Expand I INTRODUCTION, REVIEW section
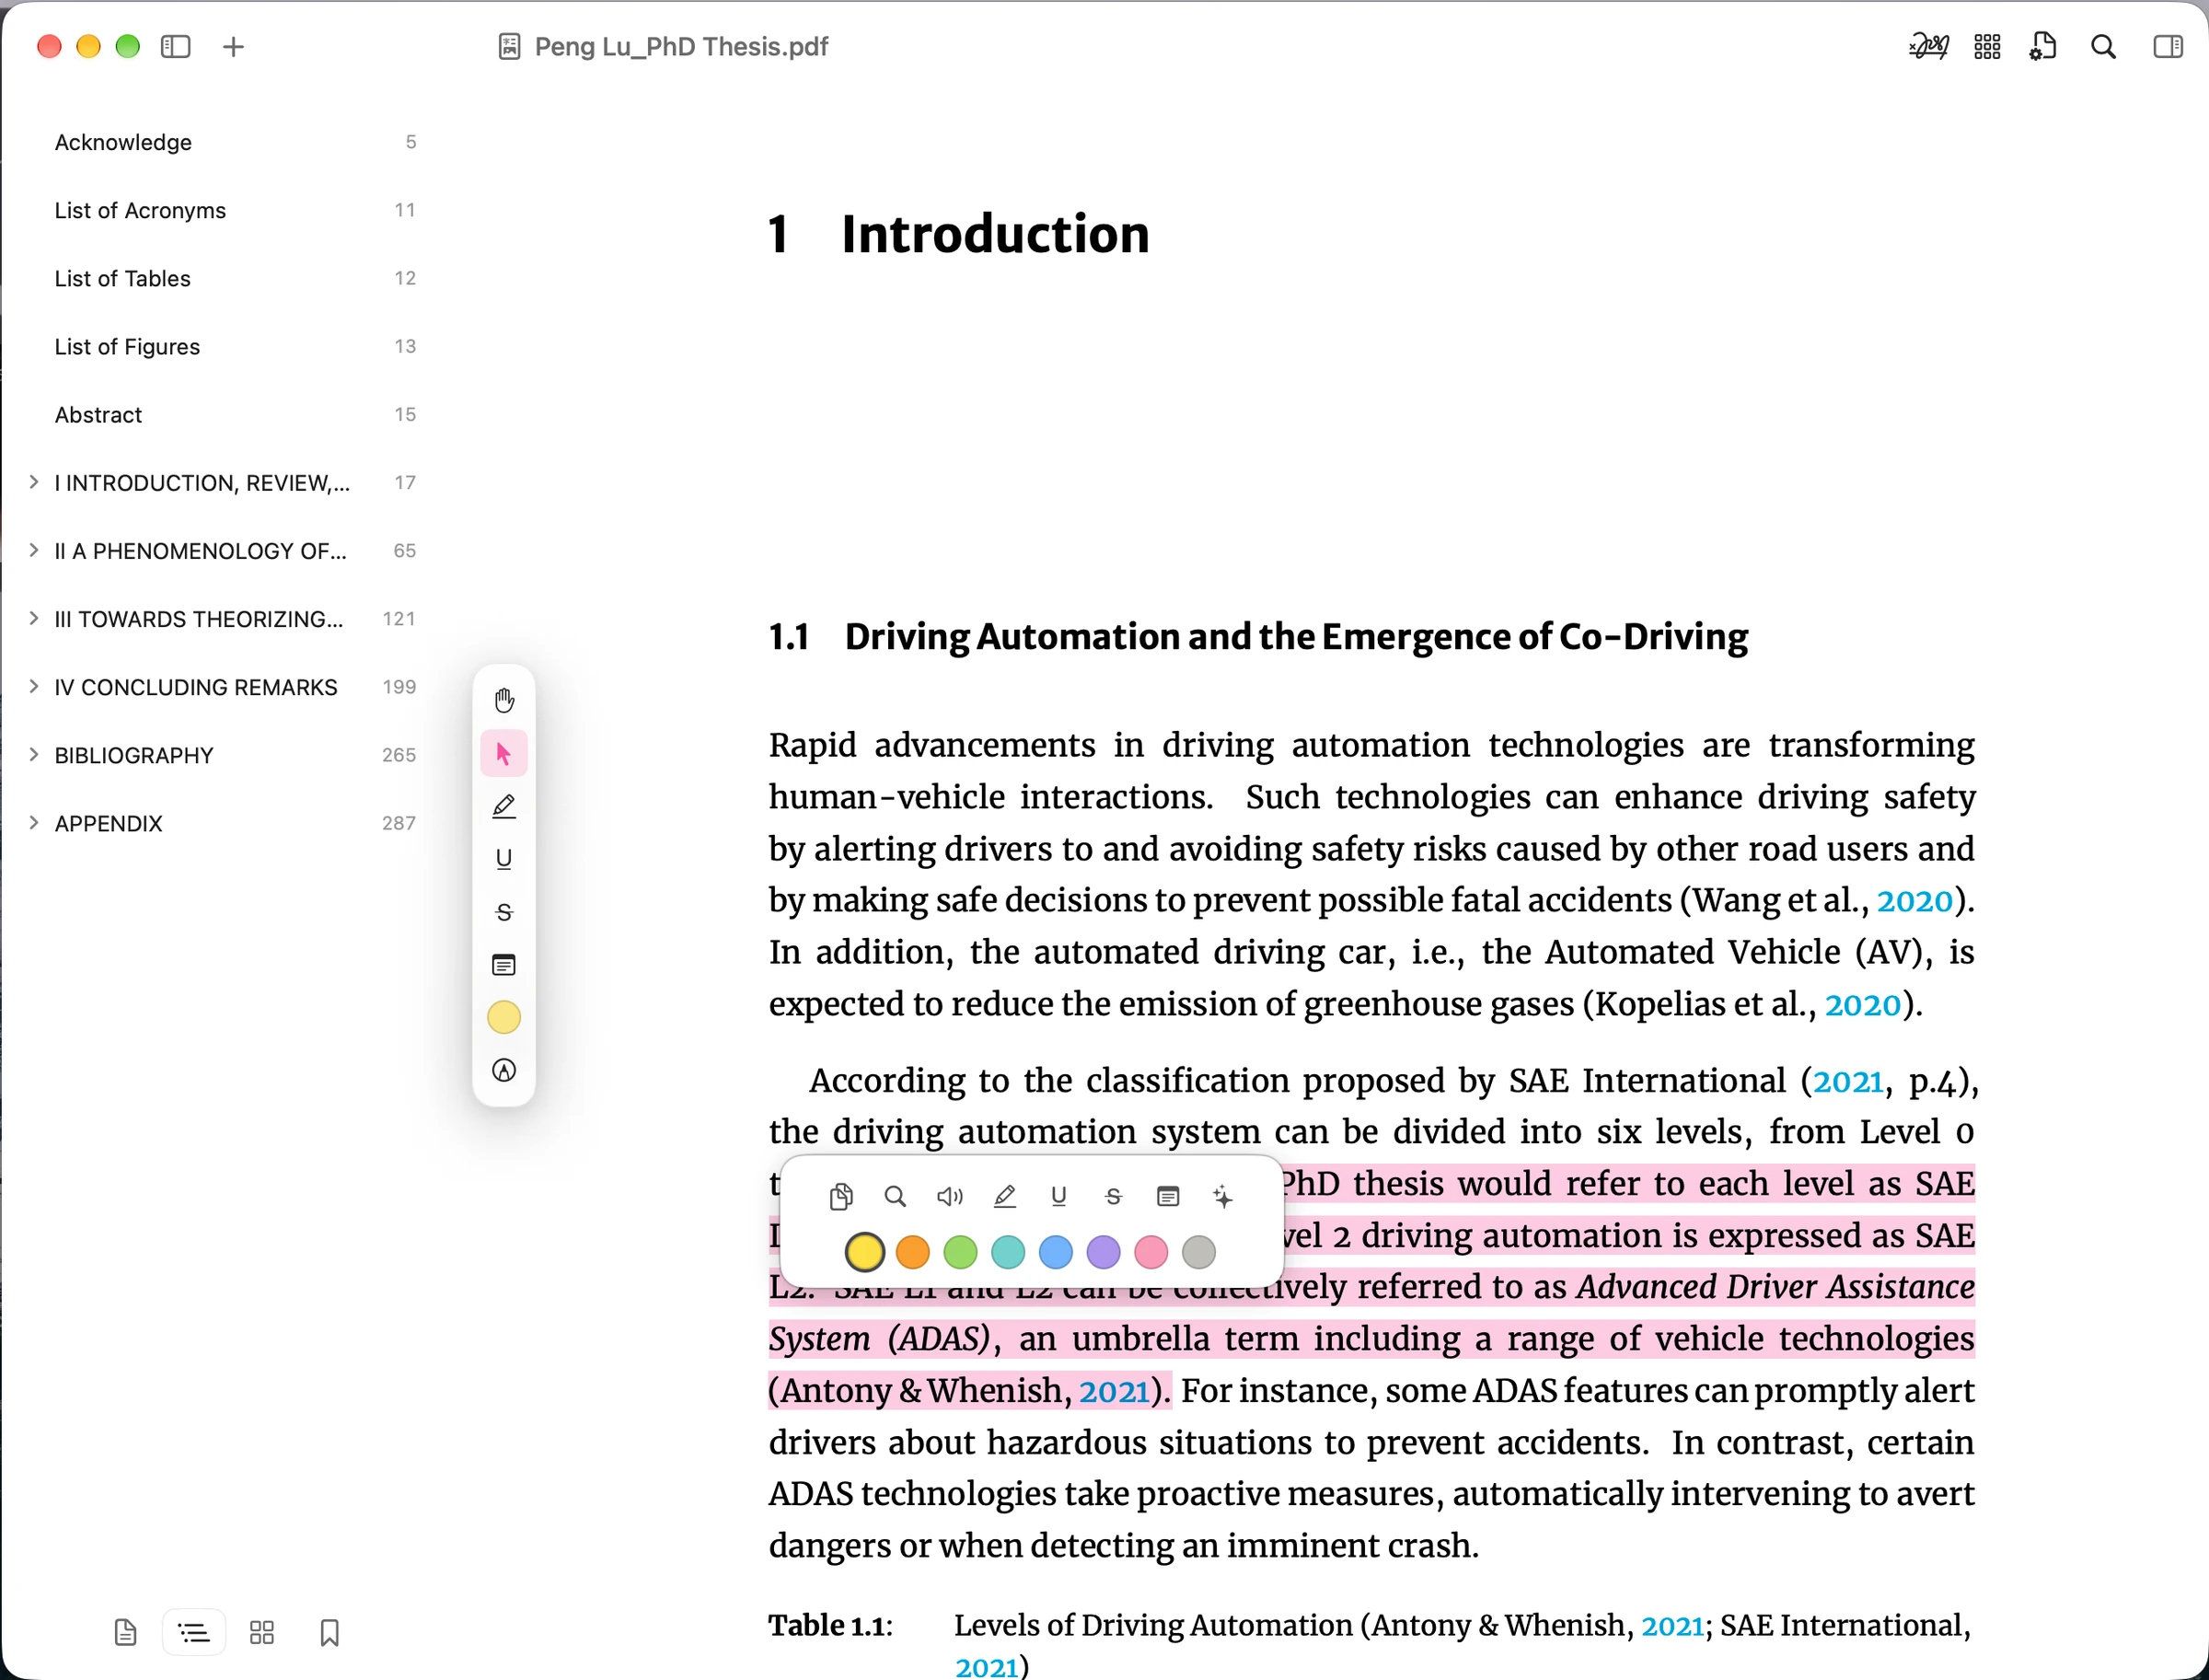 (x=34, y=482)
